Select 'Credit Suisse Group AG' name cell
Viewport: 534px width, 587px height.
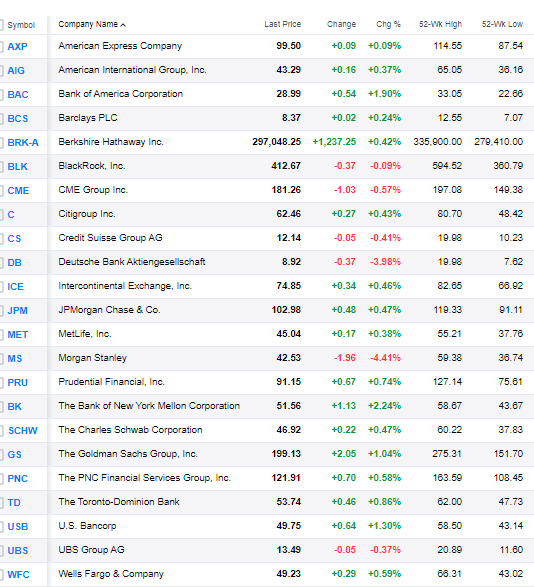[x=110, y=238]
